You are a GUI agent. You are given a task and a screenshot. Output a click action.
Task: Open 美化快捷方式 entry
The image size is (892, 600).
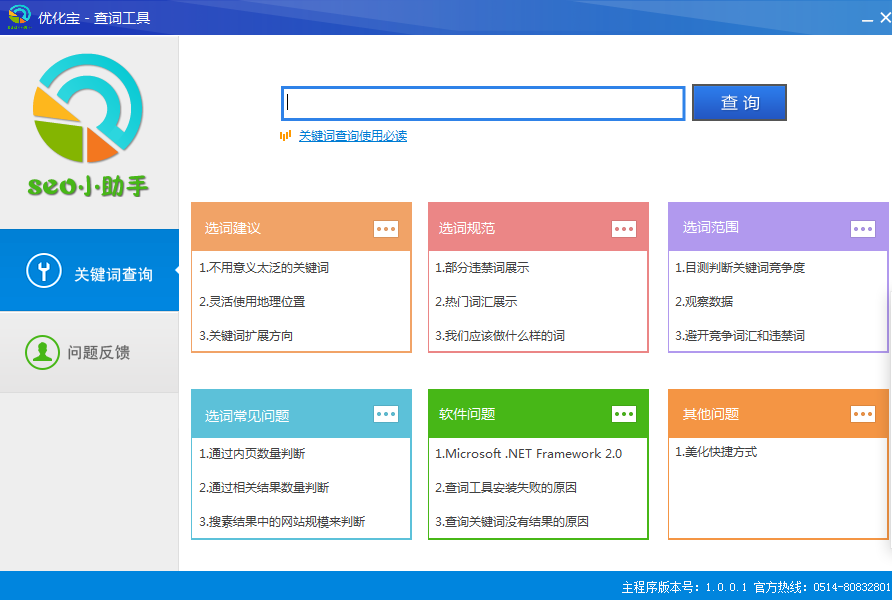(716, 452)
